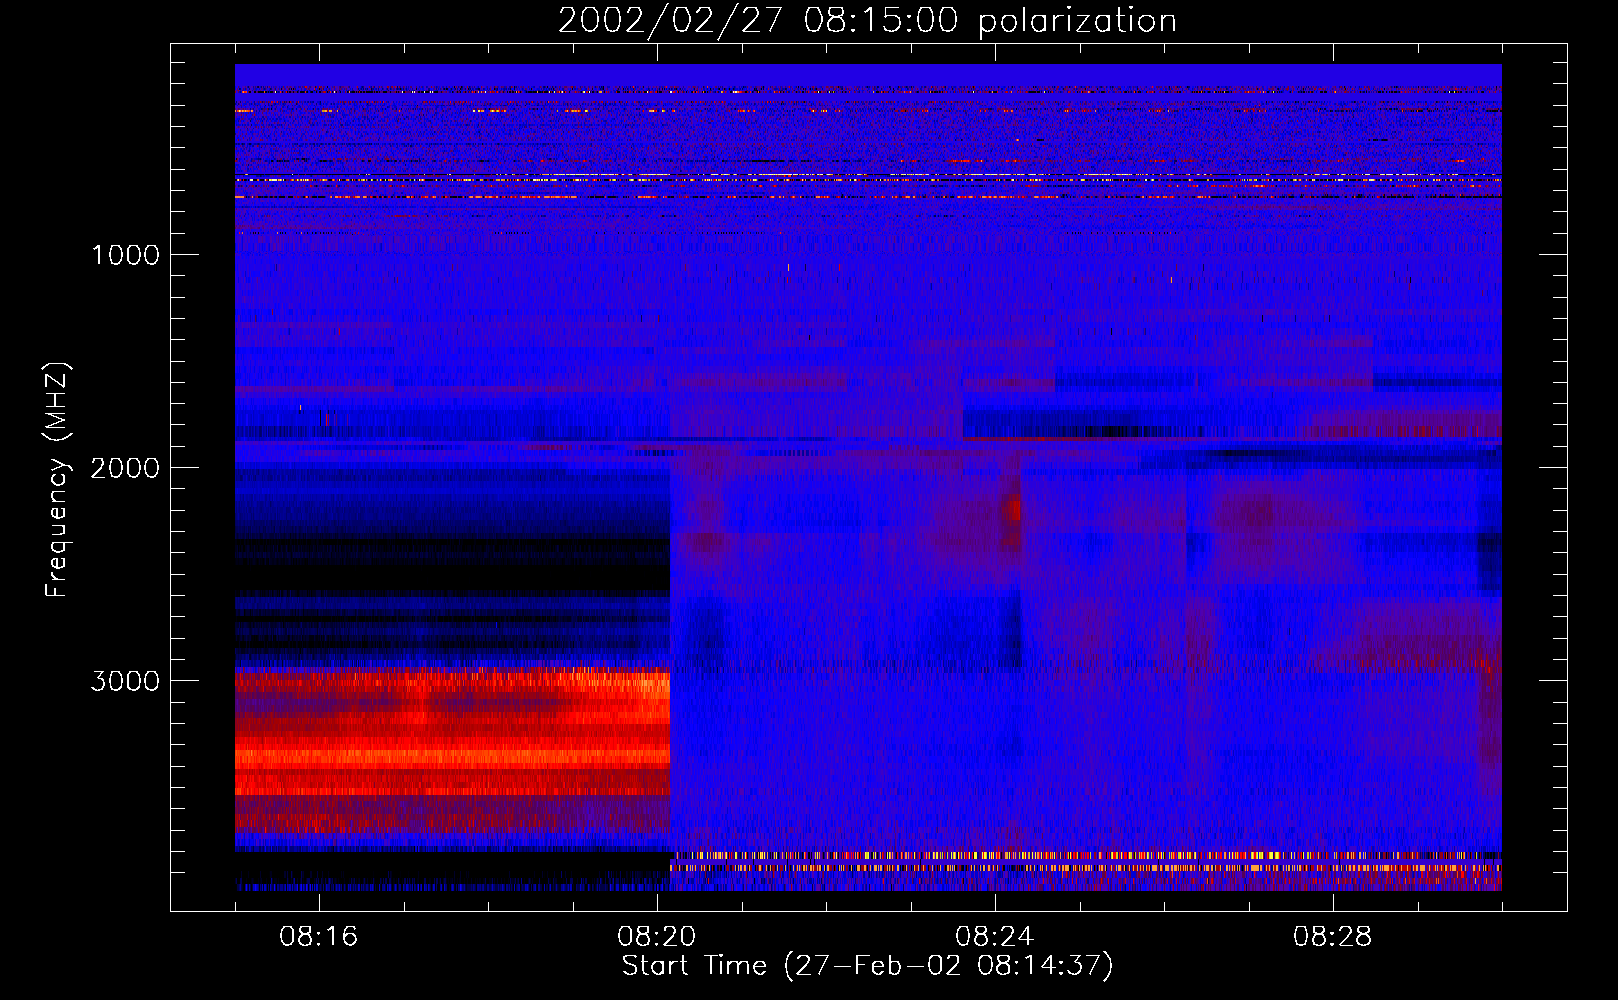Click the "3000" frequency tick label
The width and height of the screenshot is (1618, 1000).
click(125, 681)
